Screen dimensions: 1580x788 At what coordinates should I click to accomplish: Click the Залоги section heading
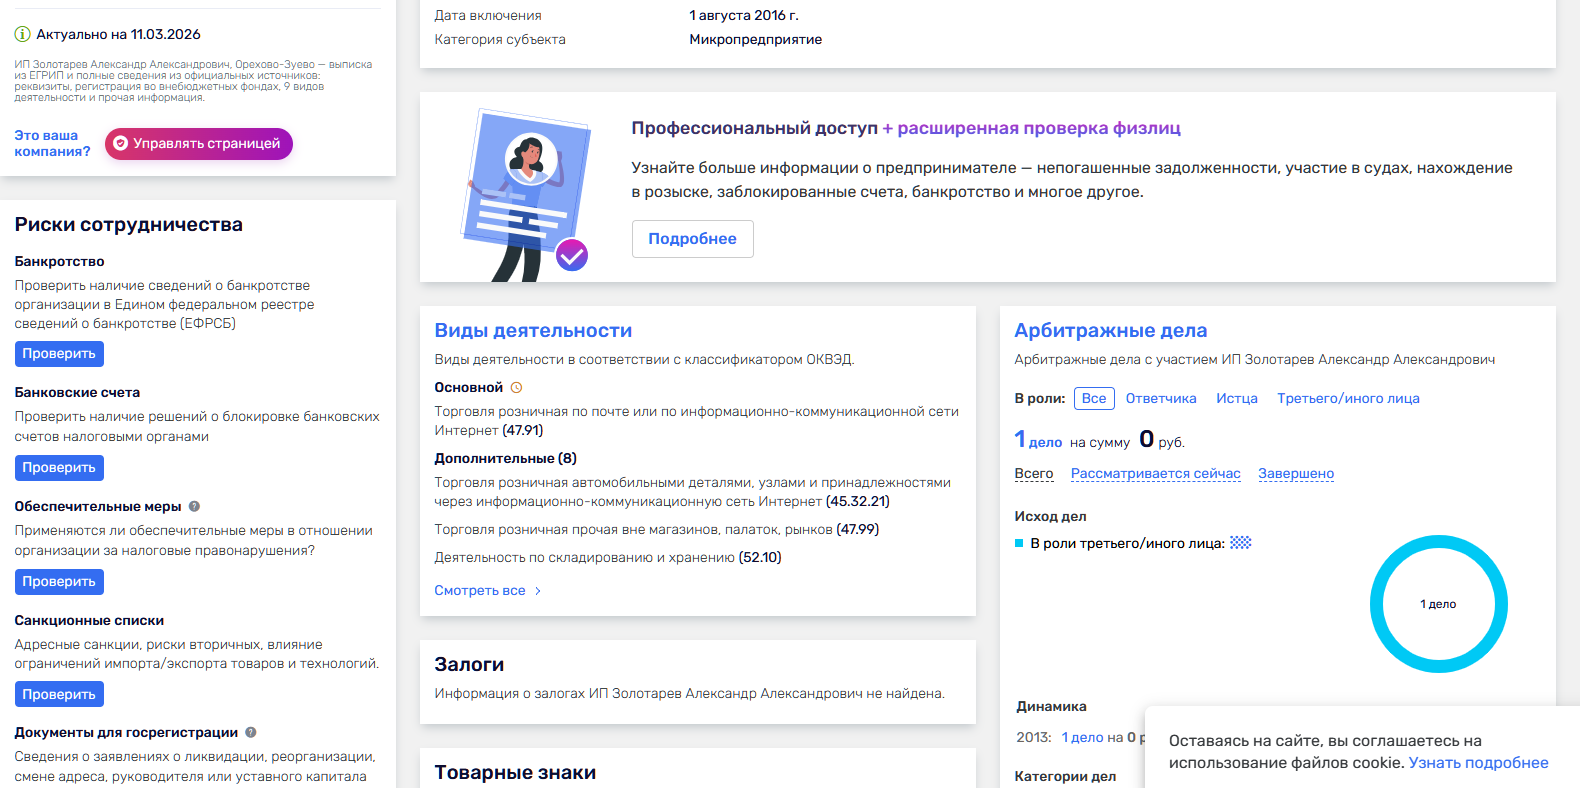click(469, 665)
